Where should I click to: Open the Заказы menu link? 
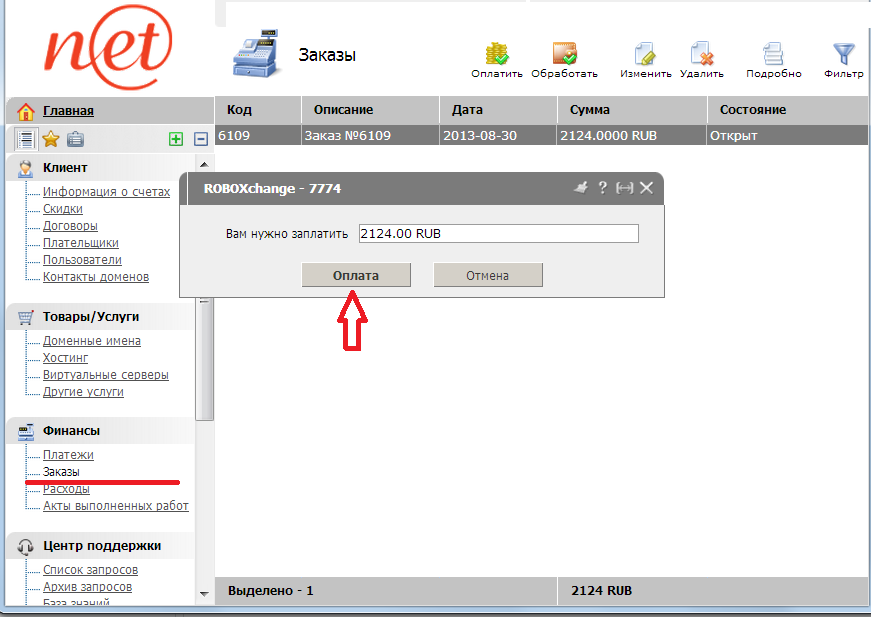click(x=61, y=472)
